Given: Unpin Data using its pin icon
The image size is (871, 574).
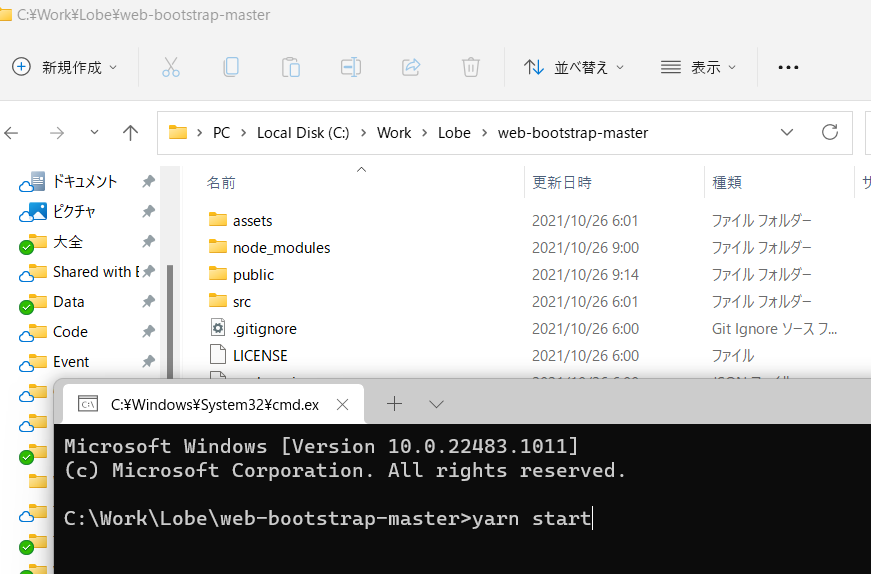Looking at the screenshot, I should [148, 301].
